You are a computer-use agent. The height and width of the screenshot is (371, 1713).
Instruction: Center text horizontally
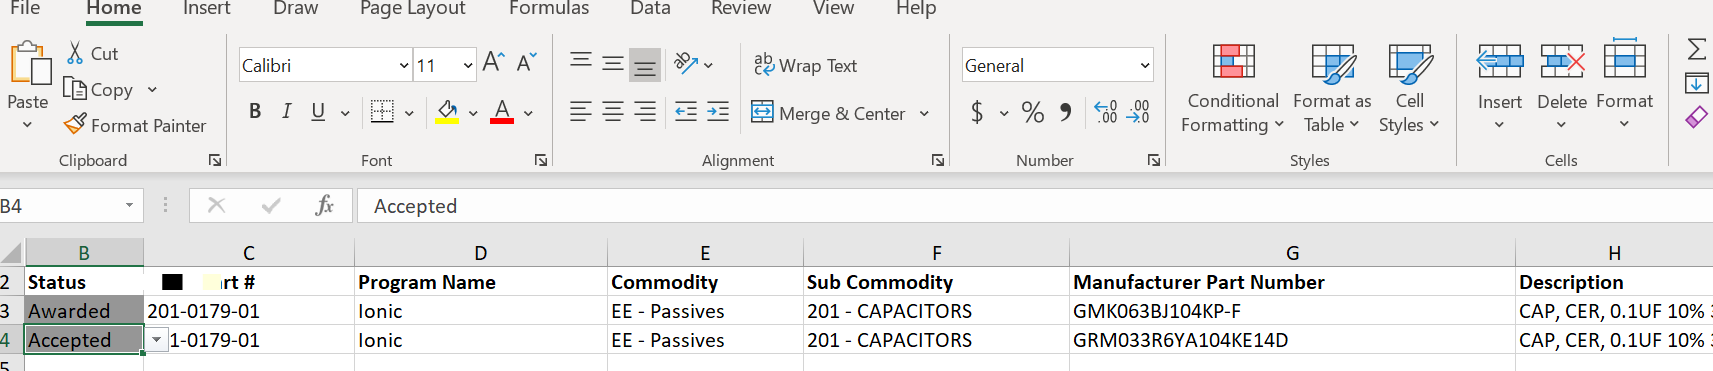(613, 112)
